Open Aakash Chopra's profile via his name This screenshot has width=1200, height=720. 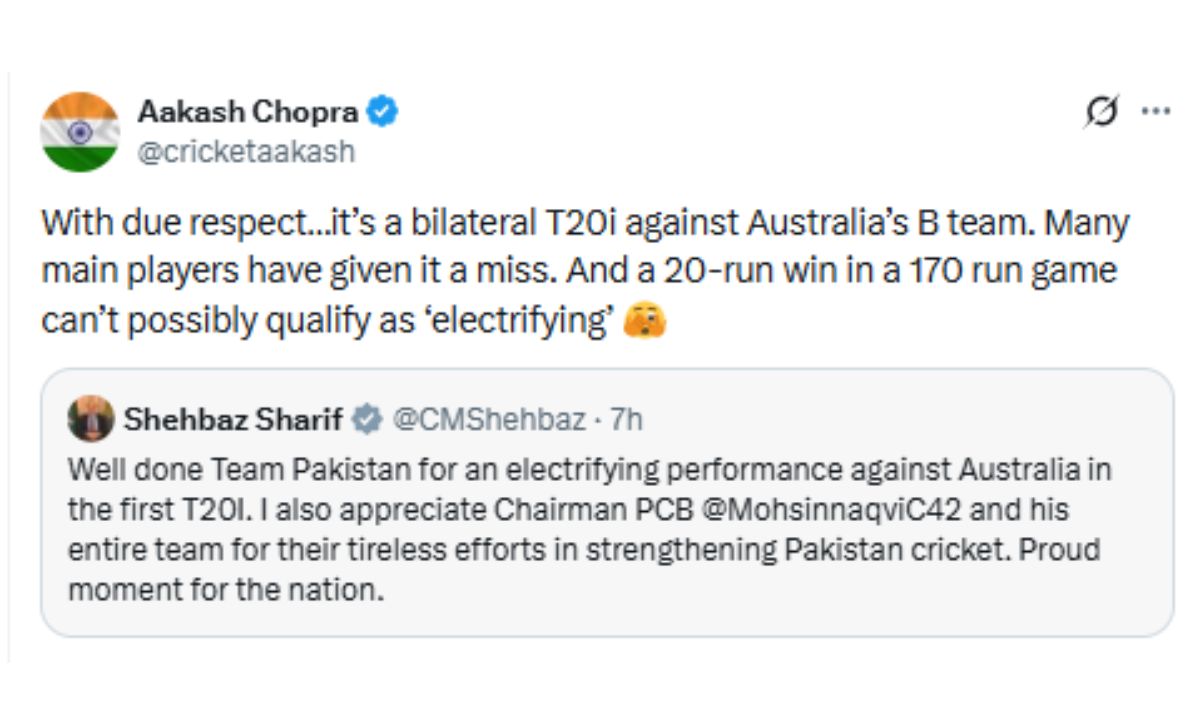tap(248, 112)
